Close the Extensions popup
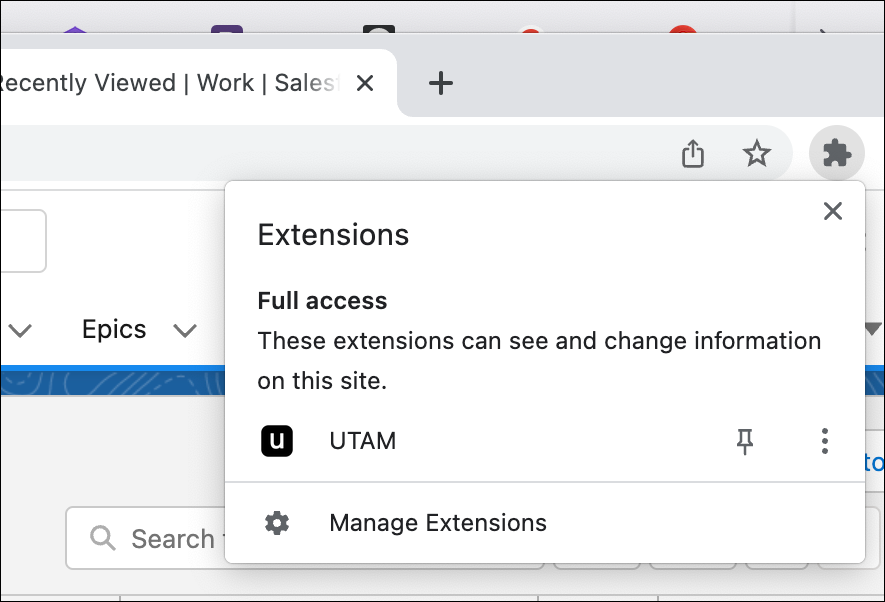The image size is (885, 602). point(832,211)
